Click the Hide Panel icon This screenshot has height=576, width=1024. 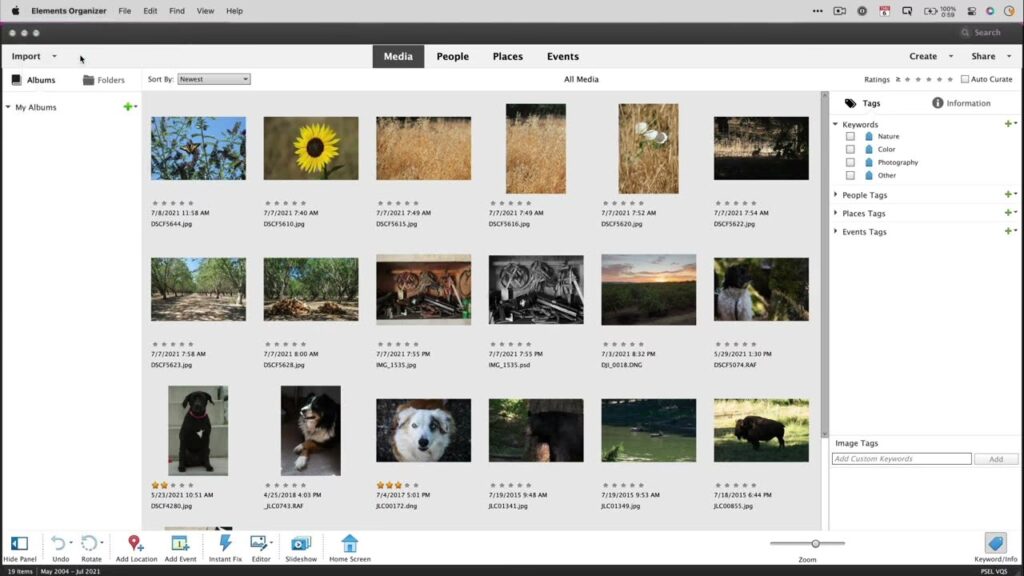coord(19,543)
